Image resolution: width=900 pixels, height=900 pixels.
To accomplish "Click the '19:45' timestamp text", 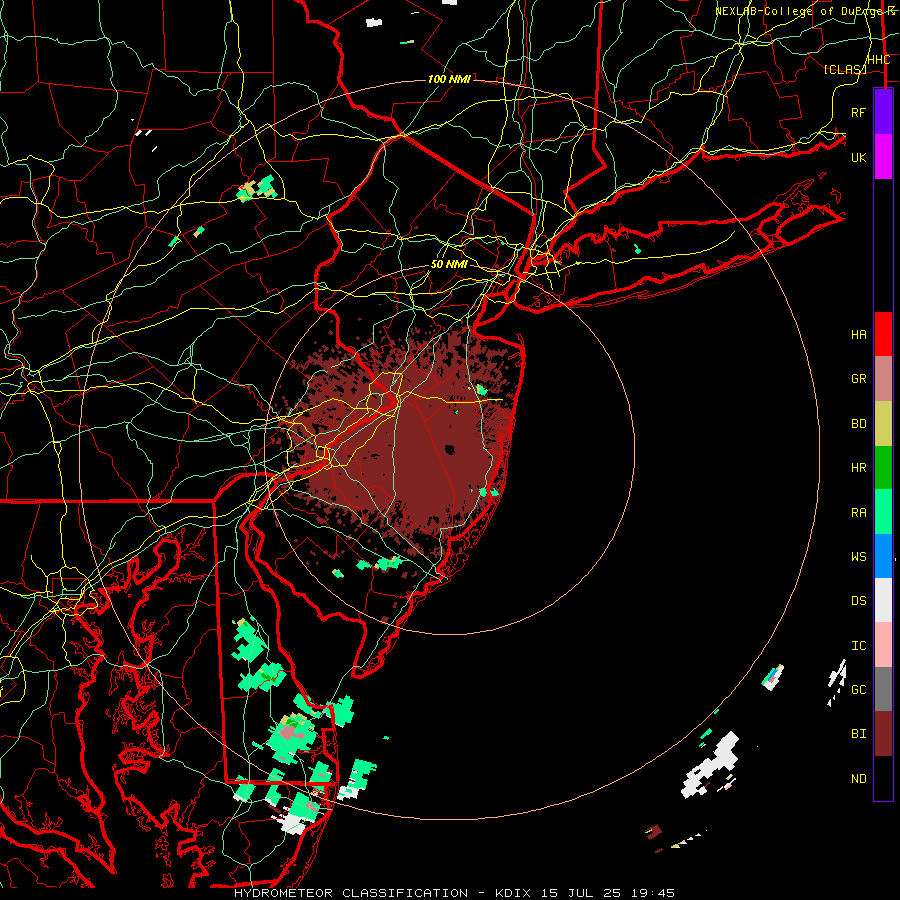I will pos(653,893).
